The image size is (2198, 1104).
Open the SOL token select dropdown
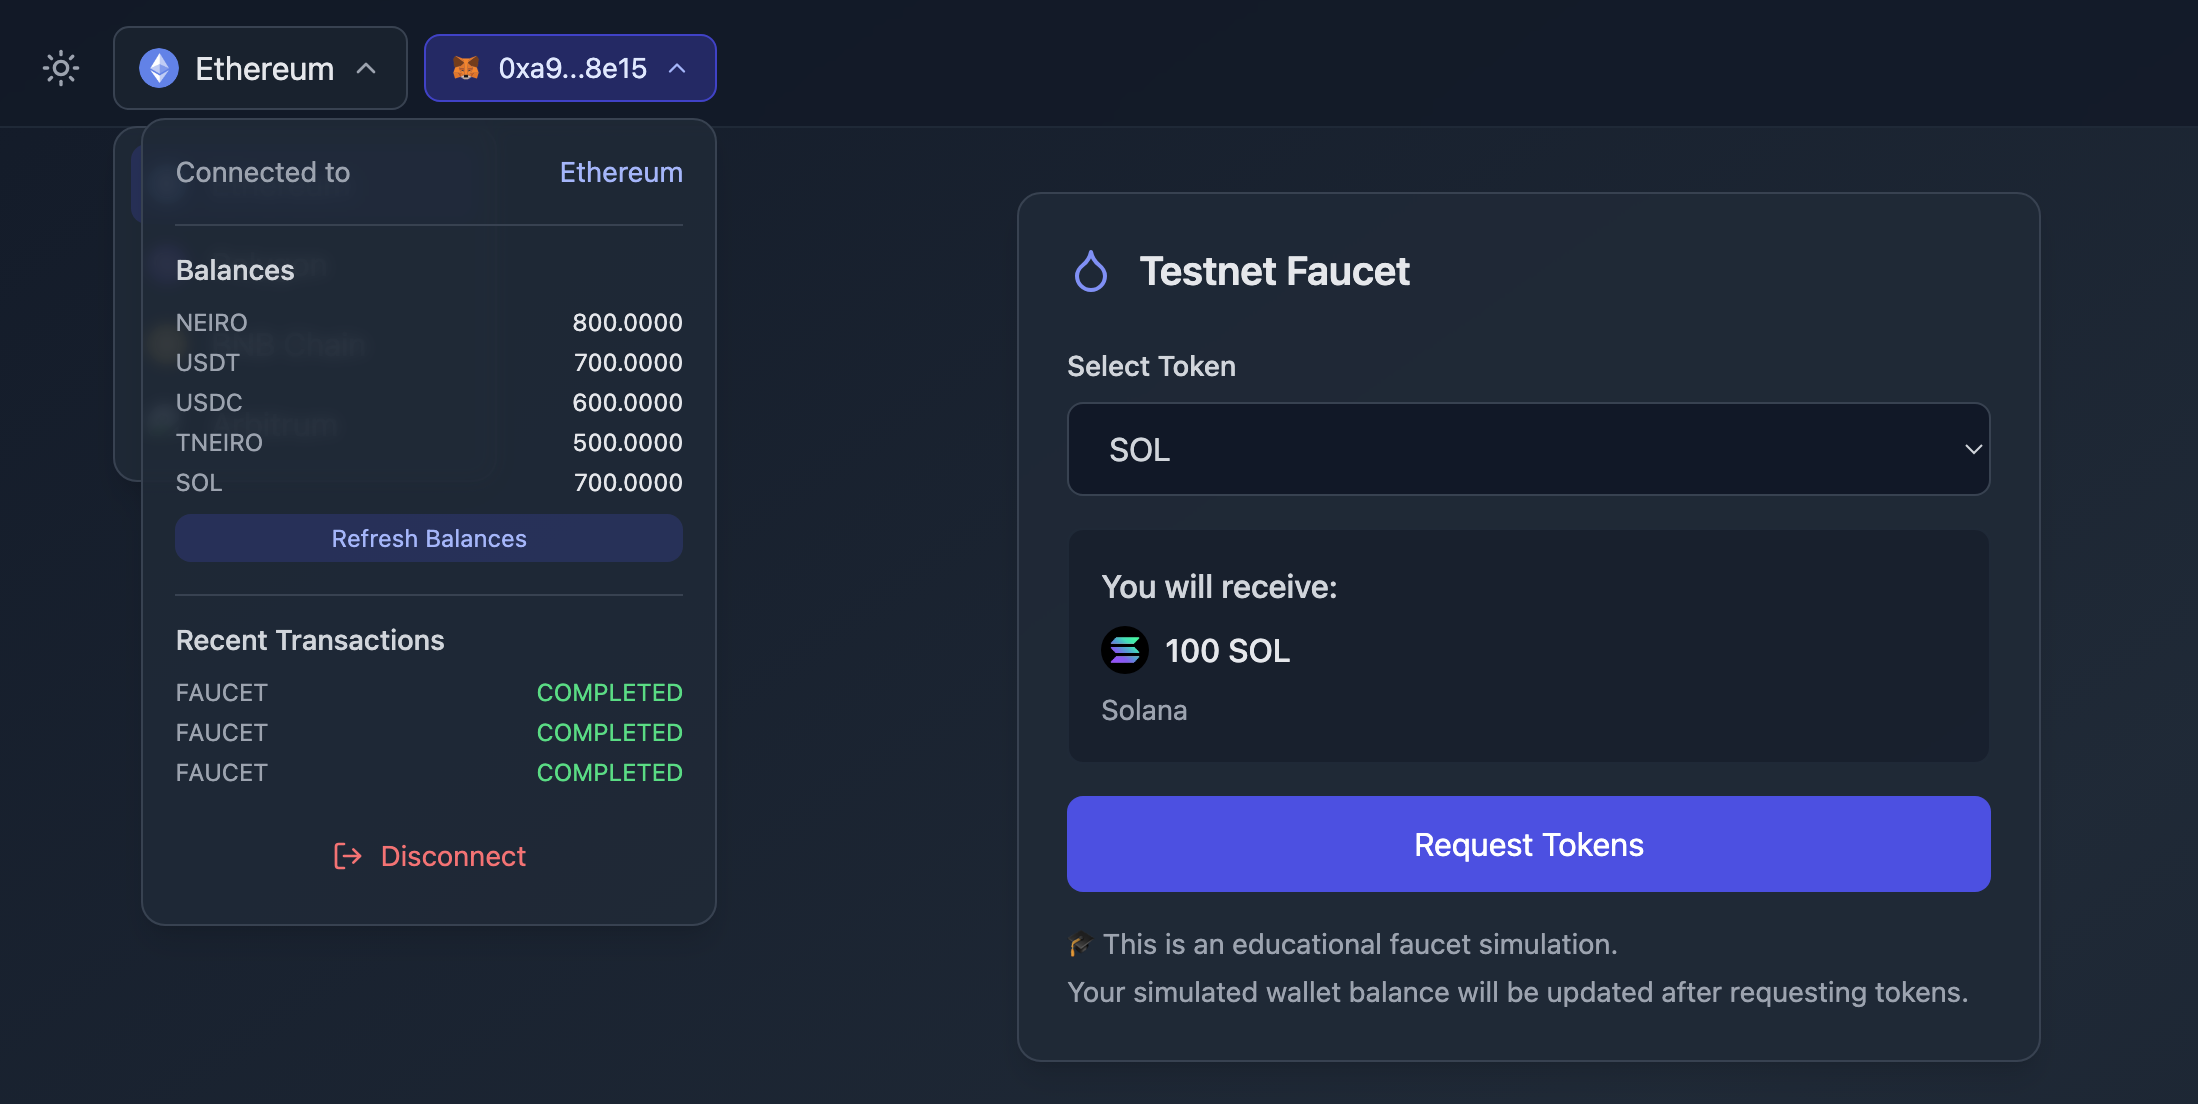(1528, 449)
